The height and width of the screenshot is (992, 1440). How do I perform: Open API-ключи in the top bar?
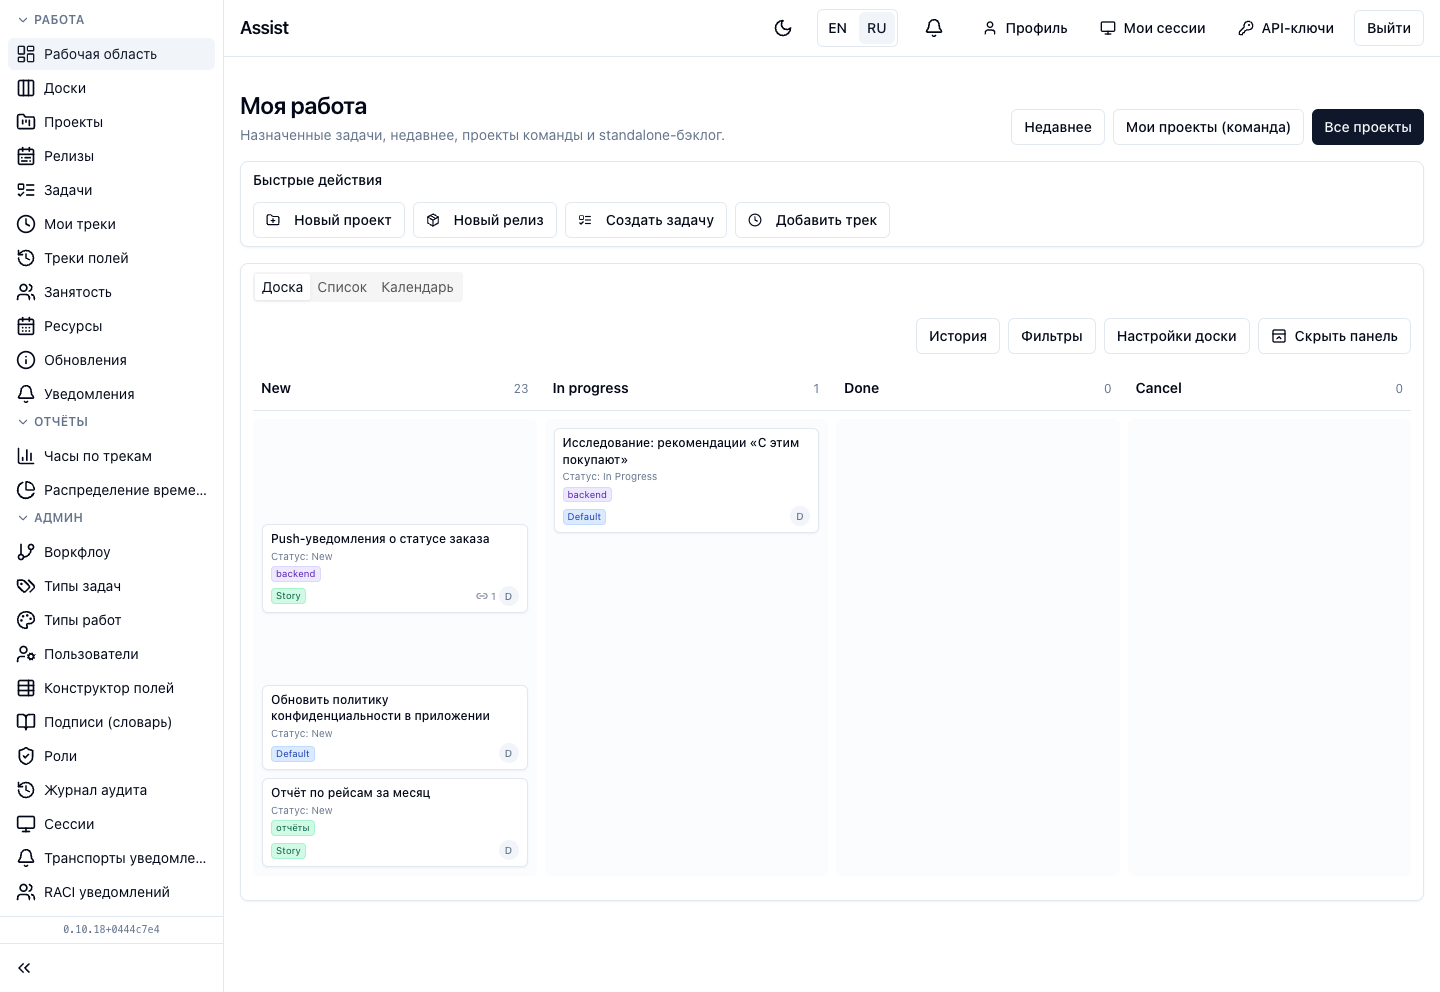(1286, 28)
